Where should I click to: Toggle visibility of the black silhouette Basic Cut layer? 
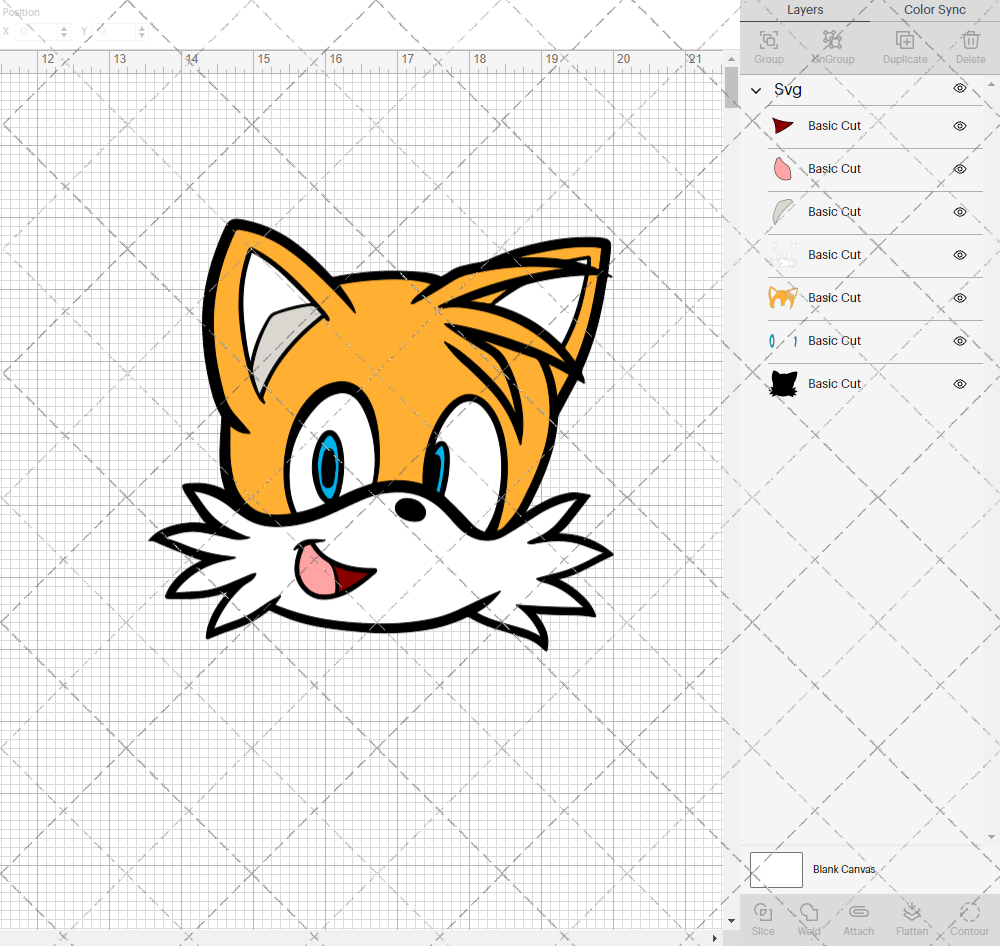click(x=959, y=384)
